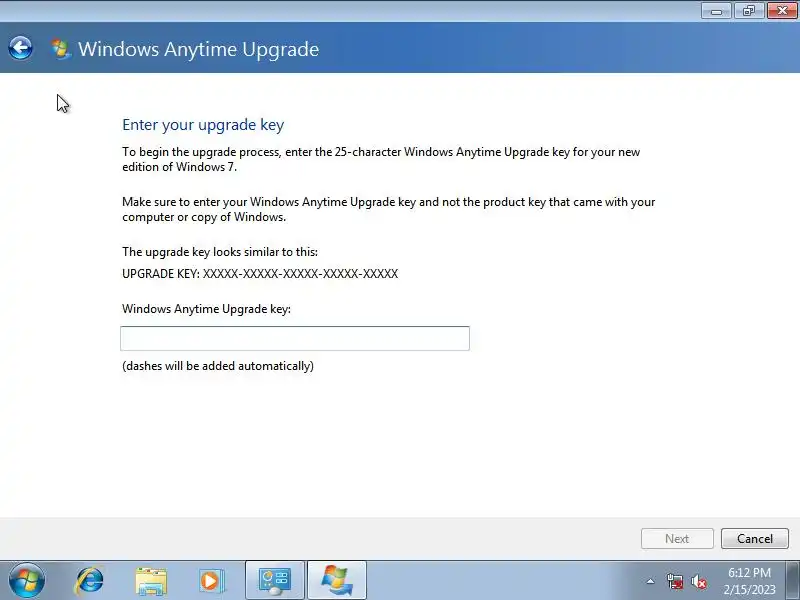Restore down the window
800x600 pixels.
(748, 11)
